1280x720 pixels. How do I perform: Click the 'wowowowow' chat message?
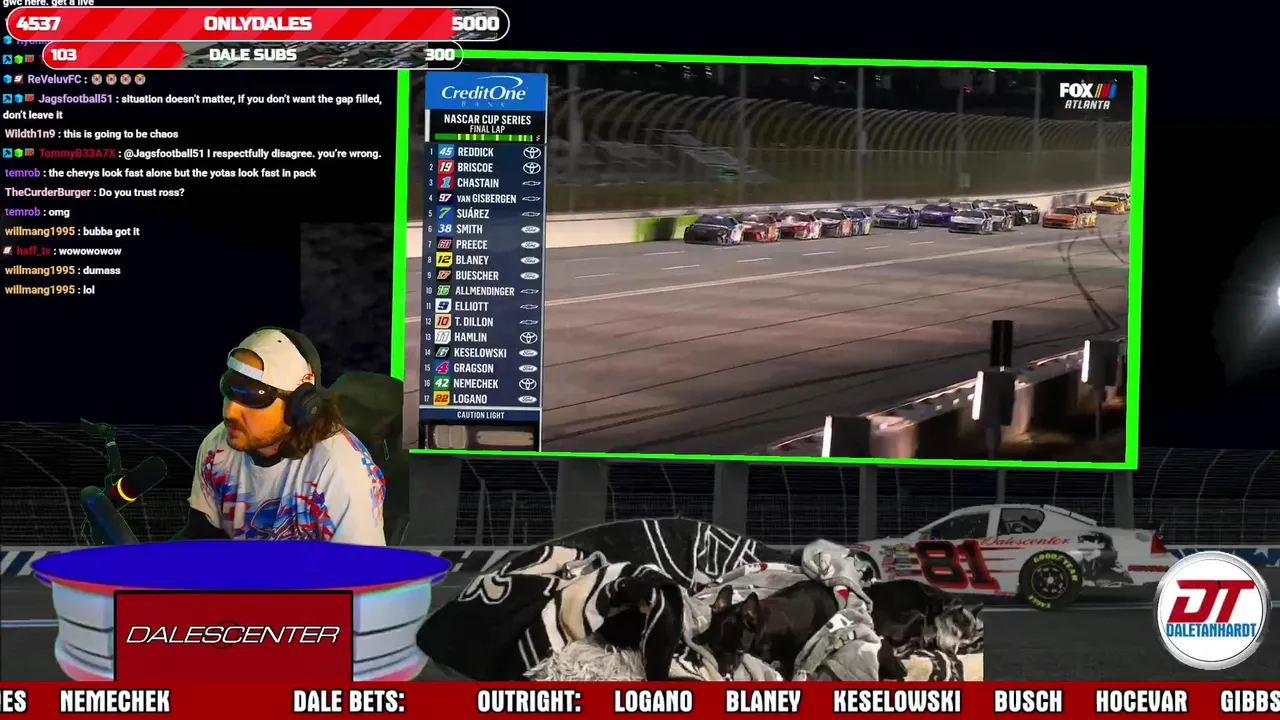coord(89,251)
